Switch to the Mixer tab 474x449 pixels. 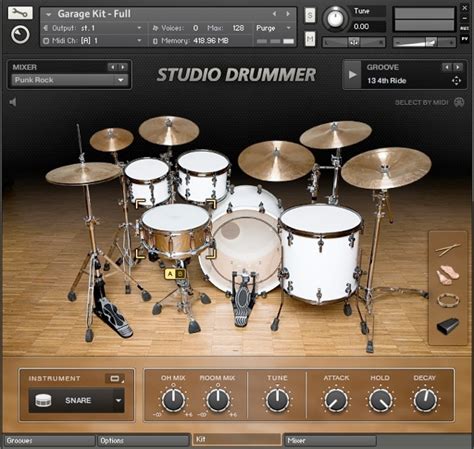pyautogui.click(x=330, y=441)
